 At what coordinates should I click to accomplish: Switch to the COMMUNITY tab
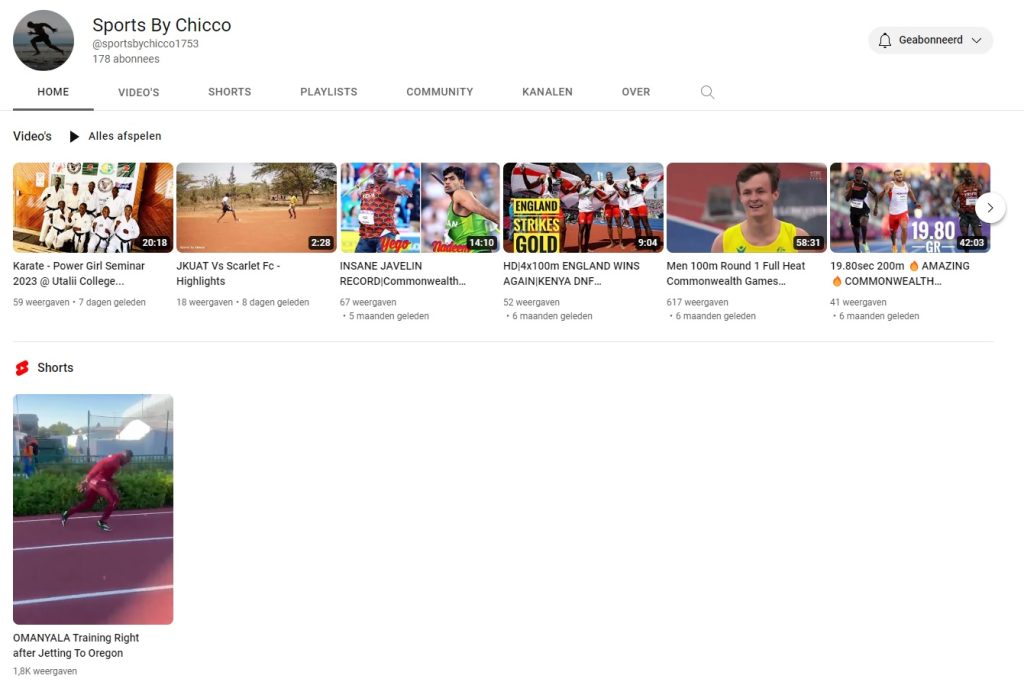pos(439,91)
